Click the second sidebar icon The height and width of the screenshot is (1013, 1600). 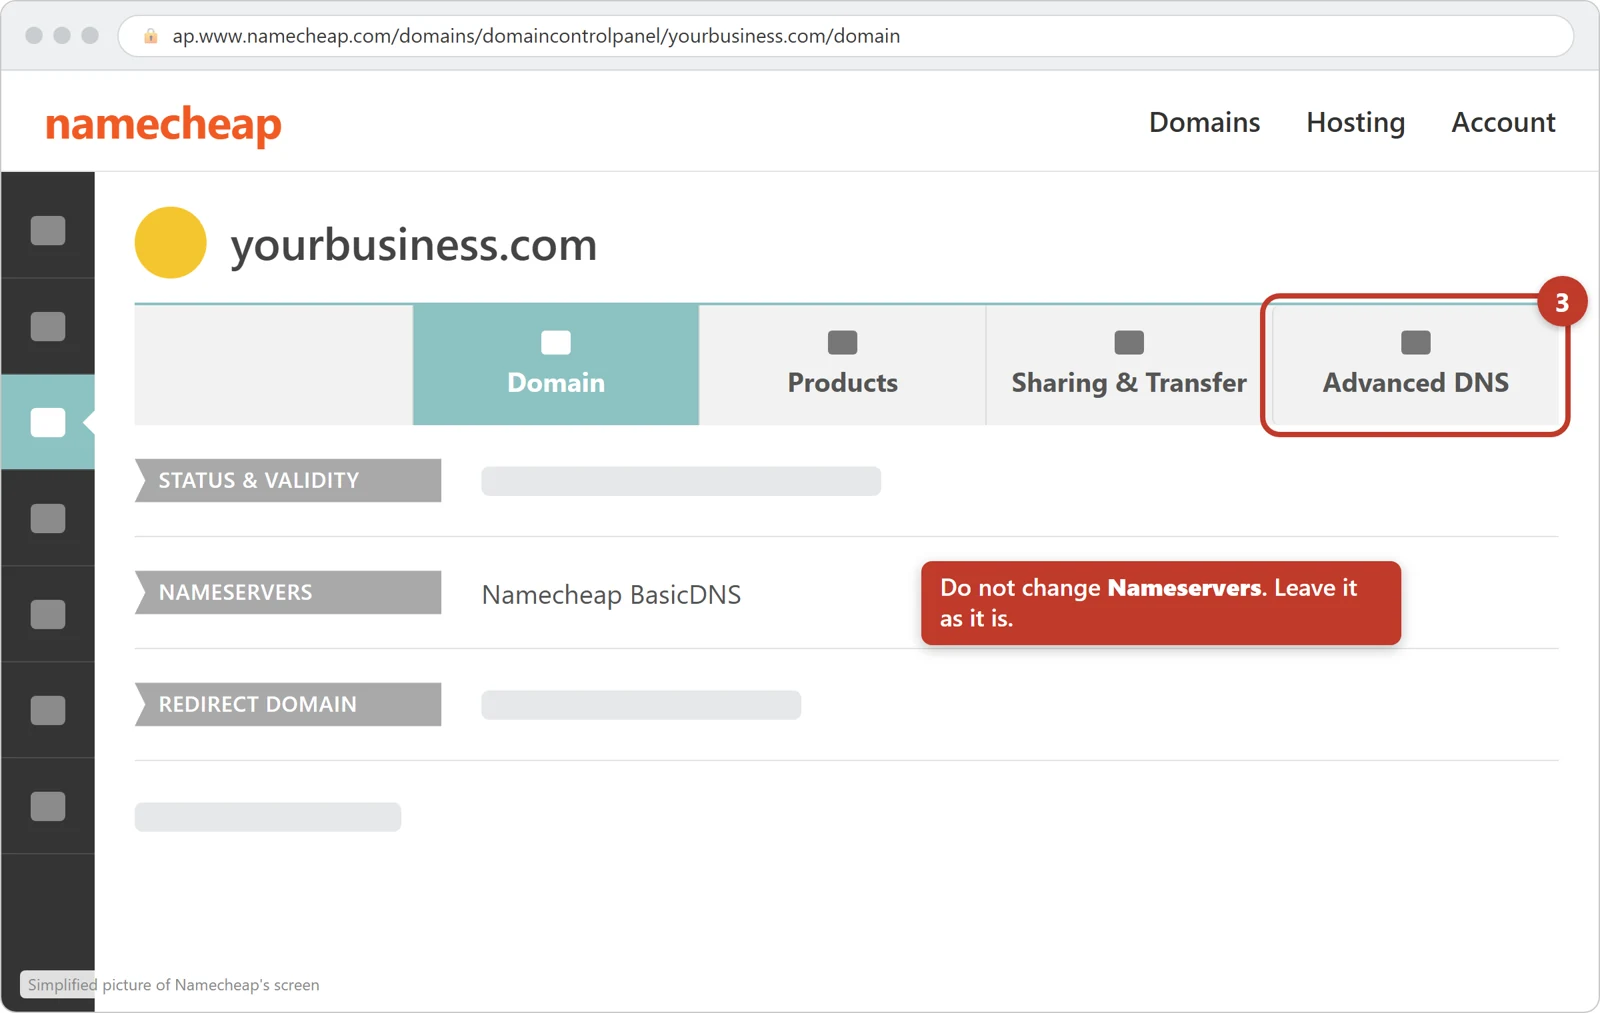[48, 326]
